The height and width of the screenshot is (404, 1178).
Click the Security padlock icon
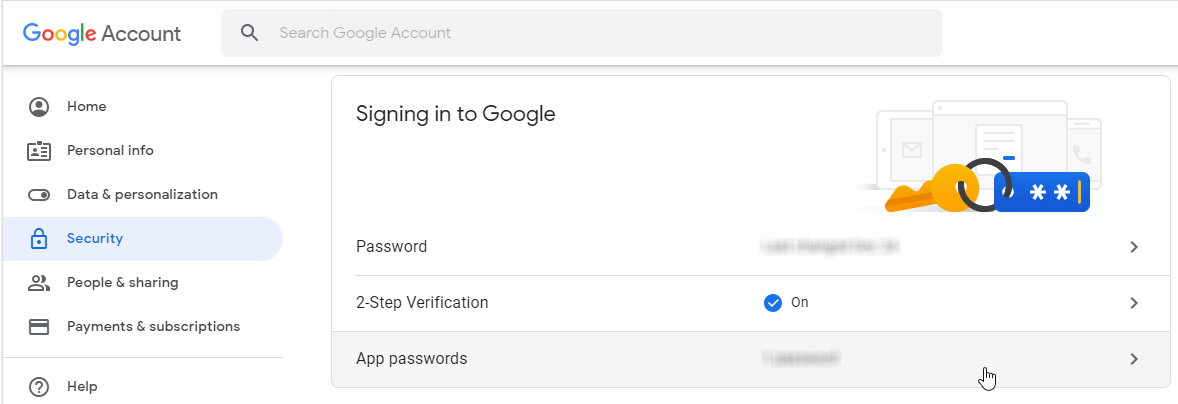39,239
